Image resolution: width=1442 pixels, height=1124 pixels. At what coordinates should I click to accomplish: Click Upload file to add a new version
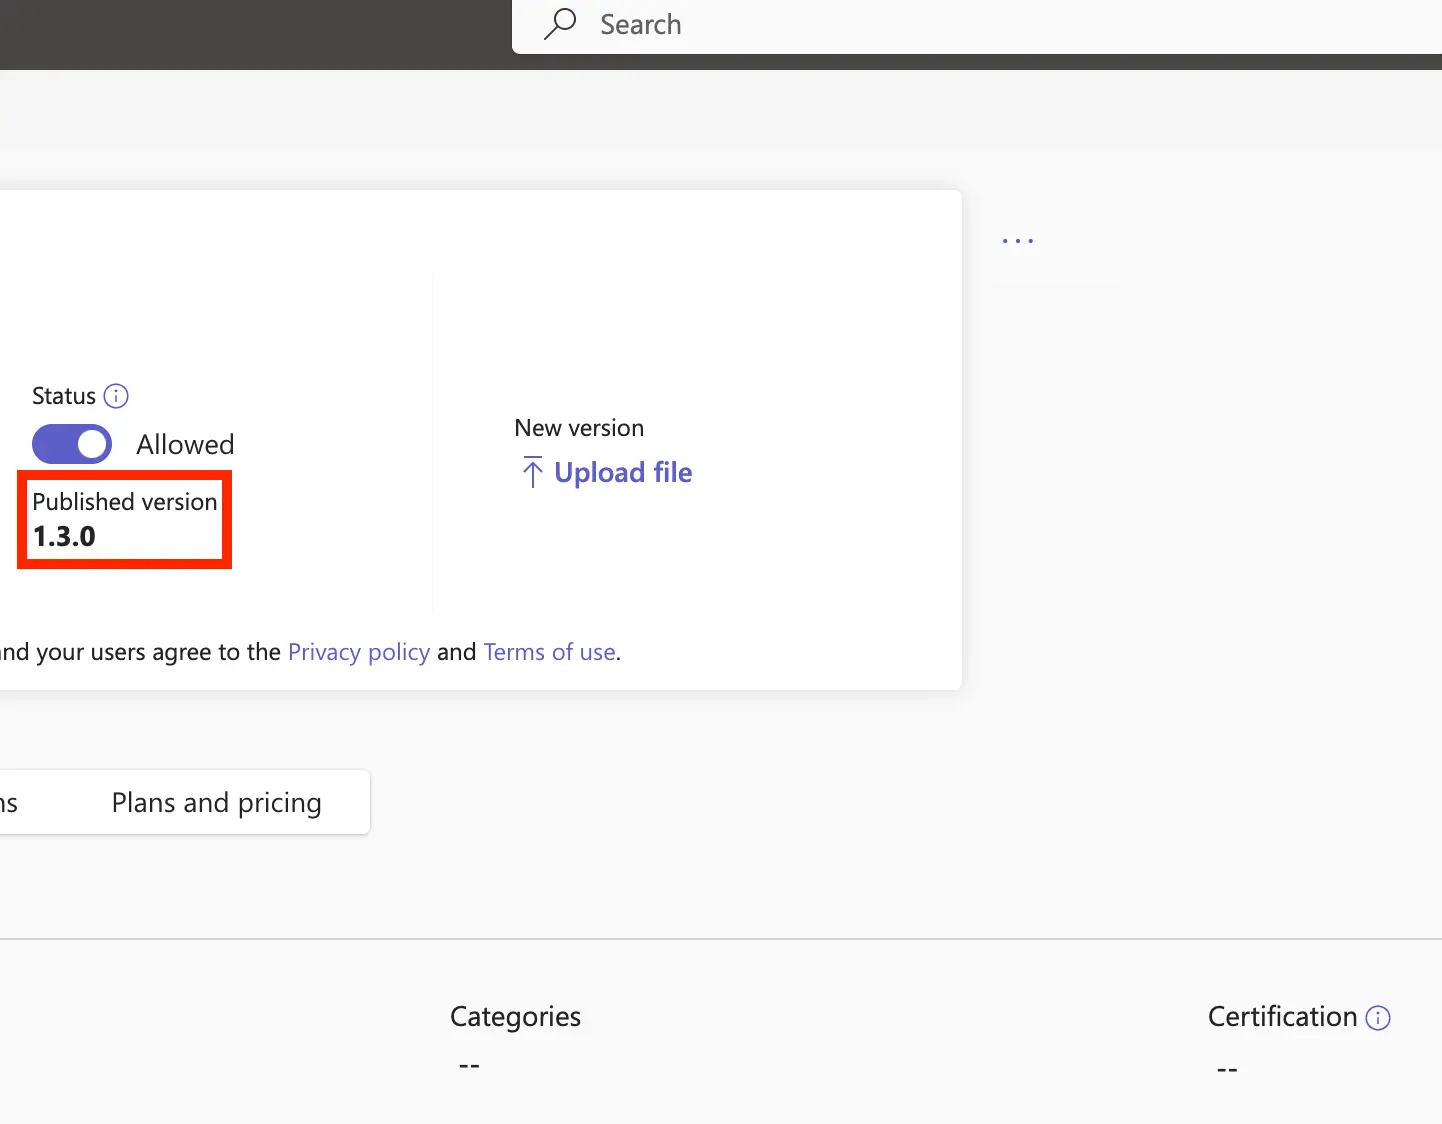[623, 472]
